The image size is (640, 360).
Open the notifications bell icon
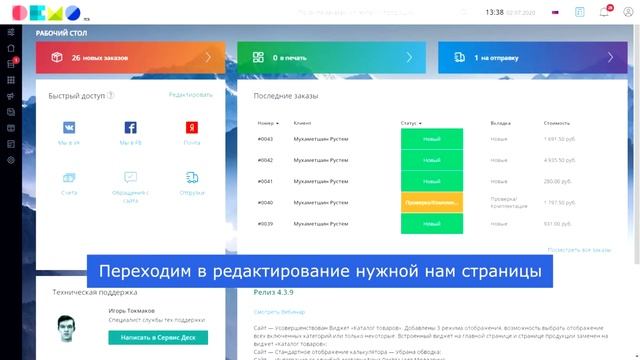tap(604, 12)
